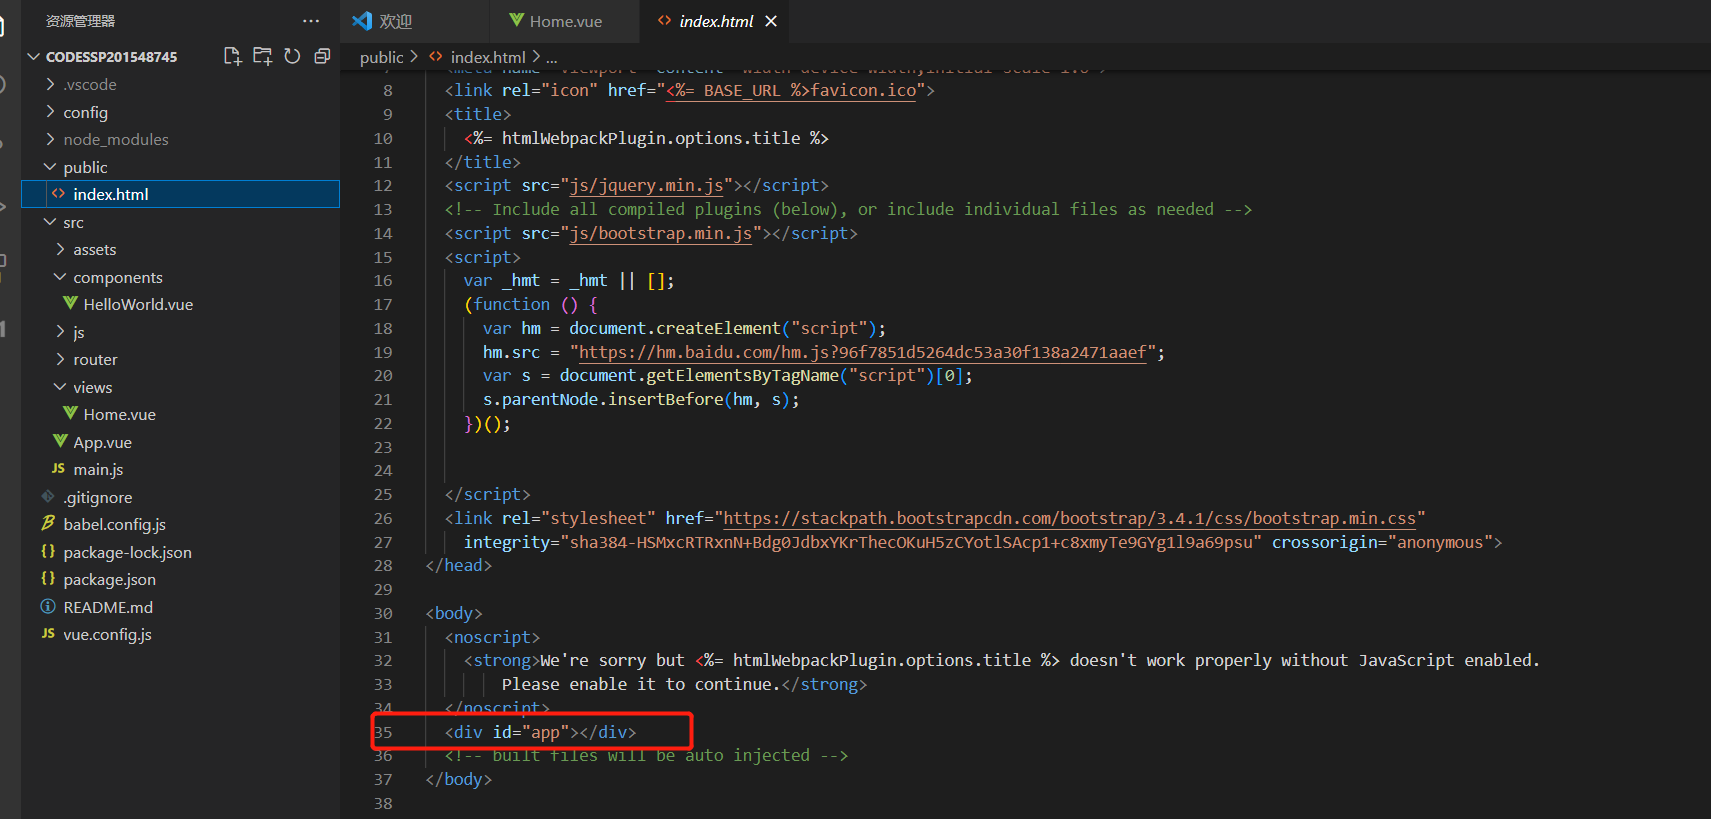1711x819 pixels.
Task: Click the closing </title> tag
Action: point(483,162)
